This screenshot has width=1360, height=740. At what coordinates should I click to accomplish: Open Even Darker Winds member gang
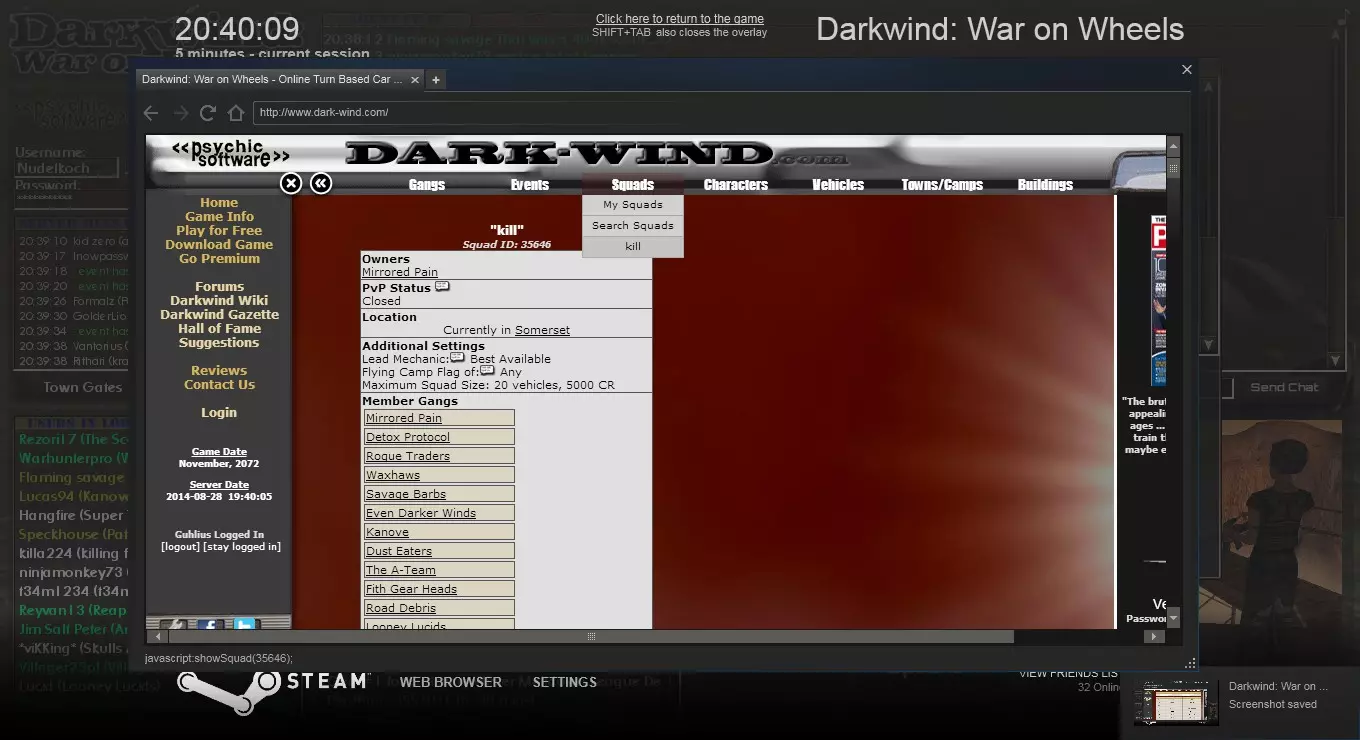421,514
